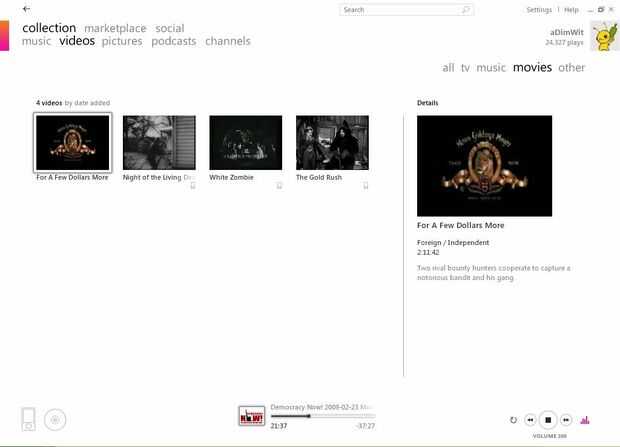Filter videos by movies
Image resolution: width=620 pixels, height=447 pixels.
point(532,68)
